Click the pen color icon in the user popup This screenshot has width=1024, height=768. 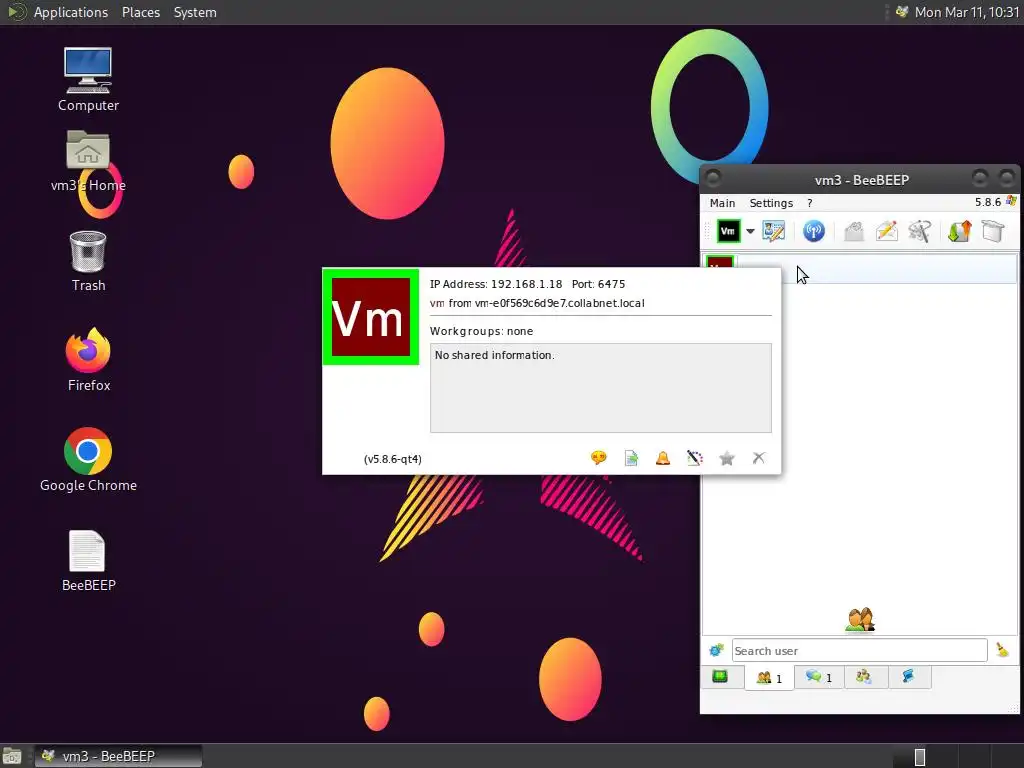695,458
